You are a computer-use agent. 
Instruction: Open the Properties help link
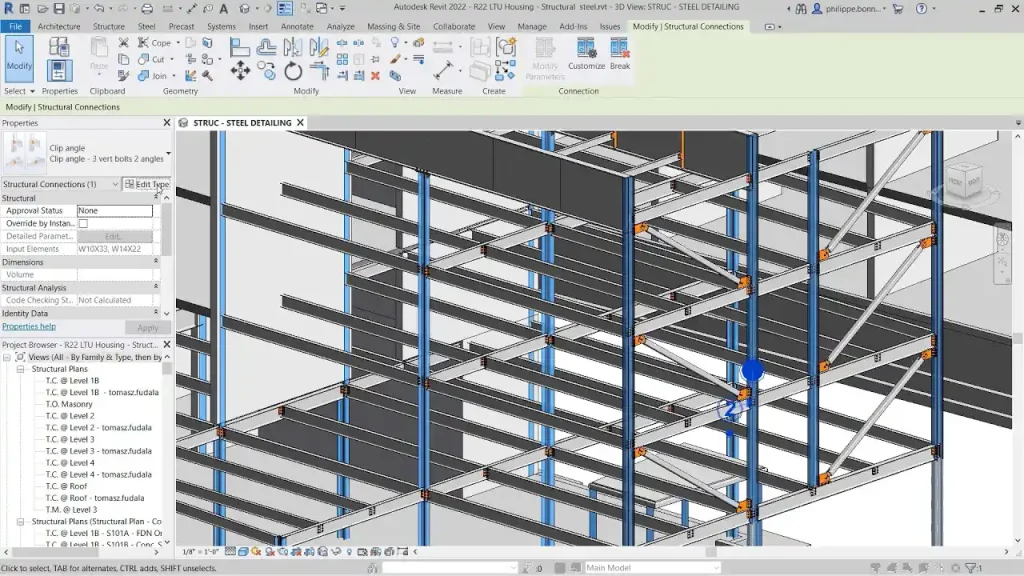tap(28, 324)
